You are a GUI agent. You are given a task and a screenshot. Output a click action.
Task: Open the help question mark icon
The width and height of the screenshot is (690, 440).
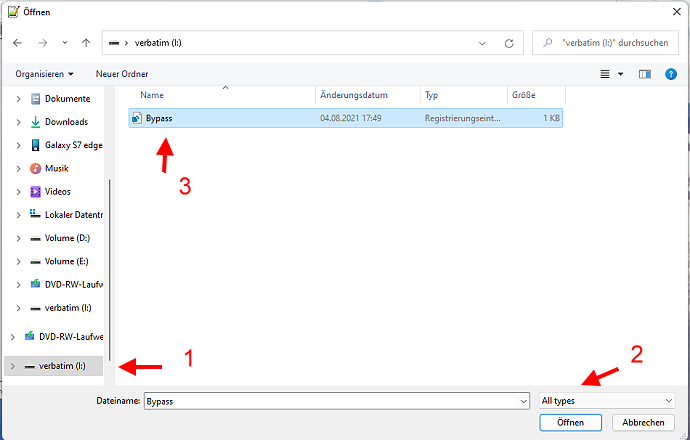pos(671,74)
